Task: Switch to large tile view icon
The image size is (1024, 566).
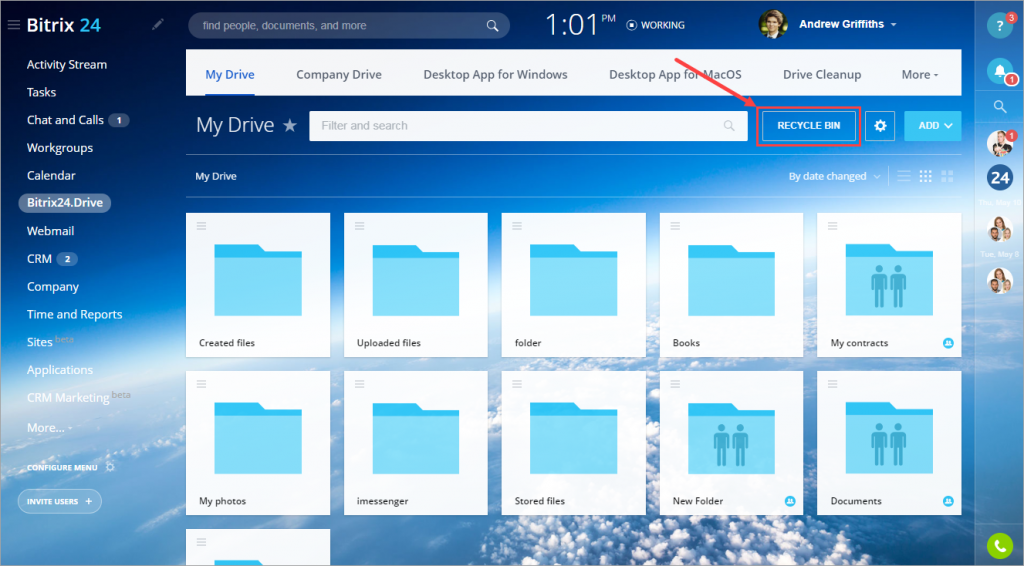Action: click(x=947, y=176)
